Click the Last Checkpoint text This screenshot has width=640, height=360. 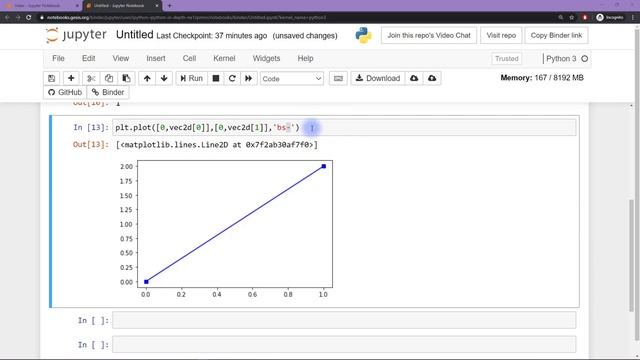coord(211,36)
